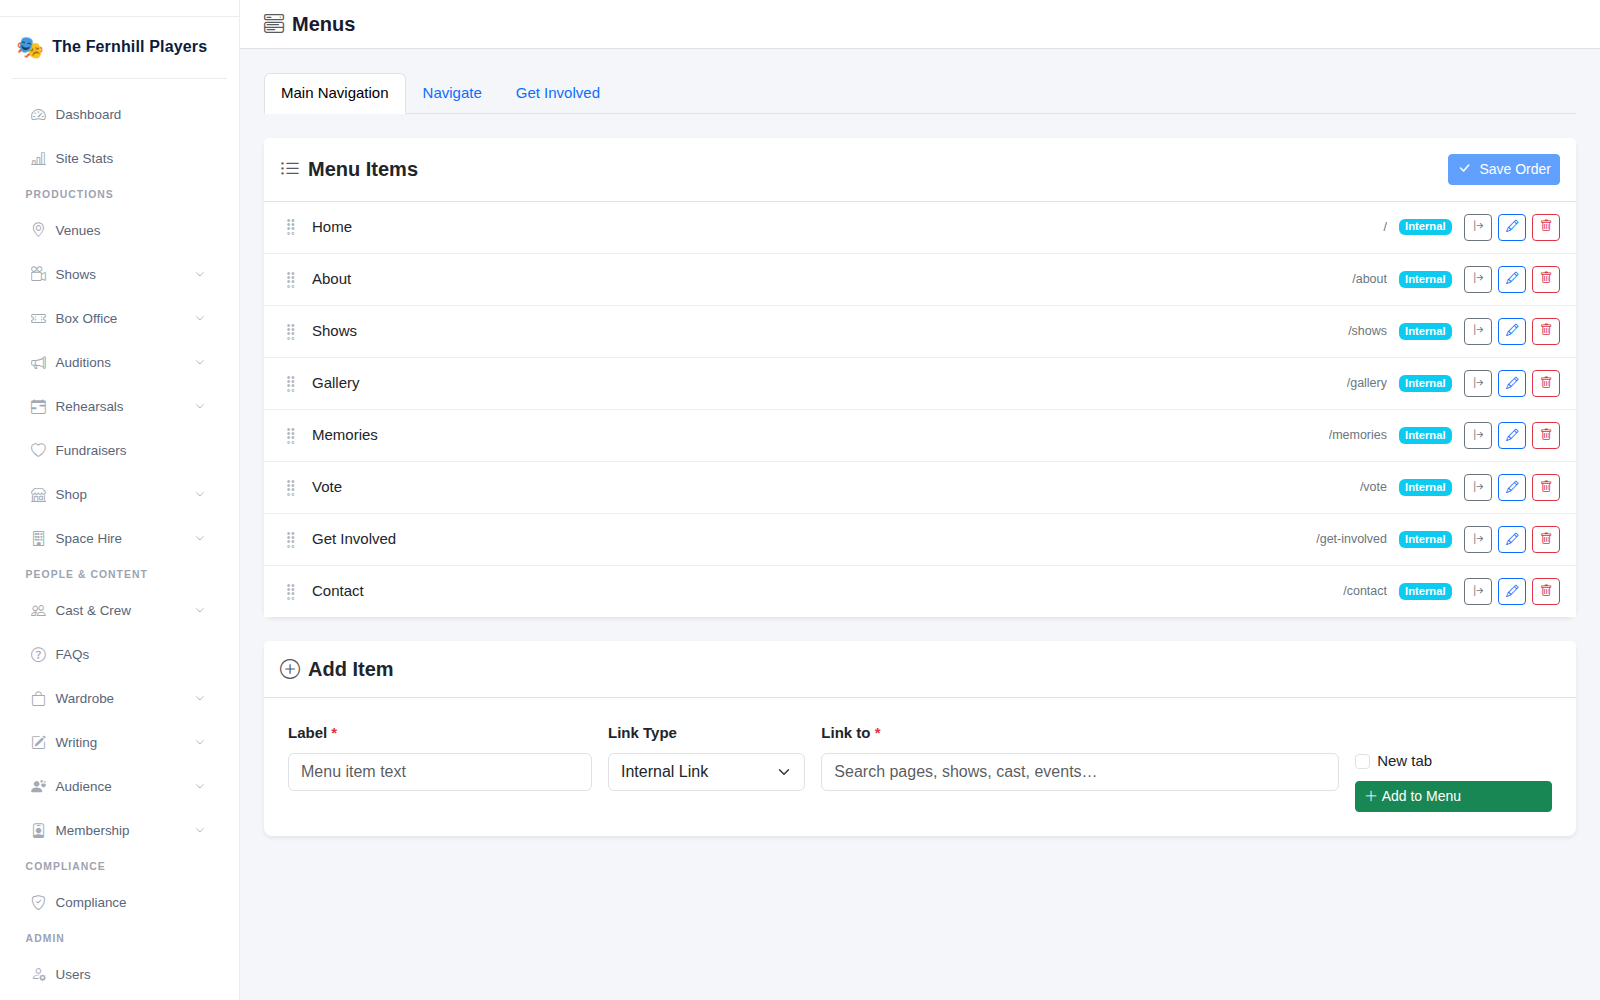Screen dimensions: 1600x1000
Task: Switch to the Get Involved tab
Action: [x=558, y=93]
